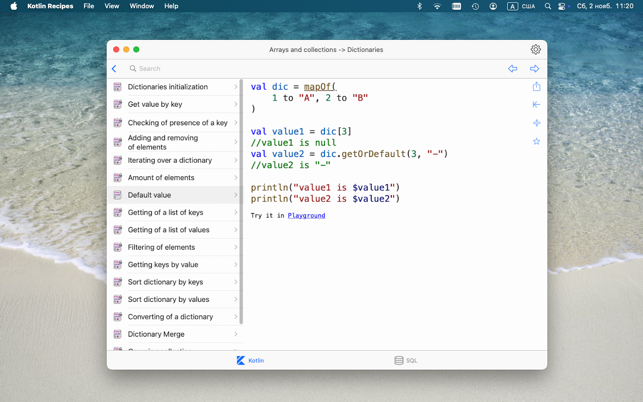Screen dimensions: 643x402
Task: Expand Getting of a list of values chevron
Action: click(x=236, y=230)
